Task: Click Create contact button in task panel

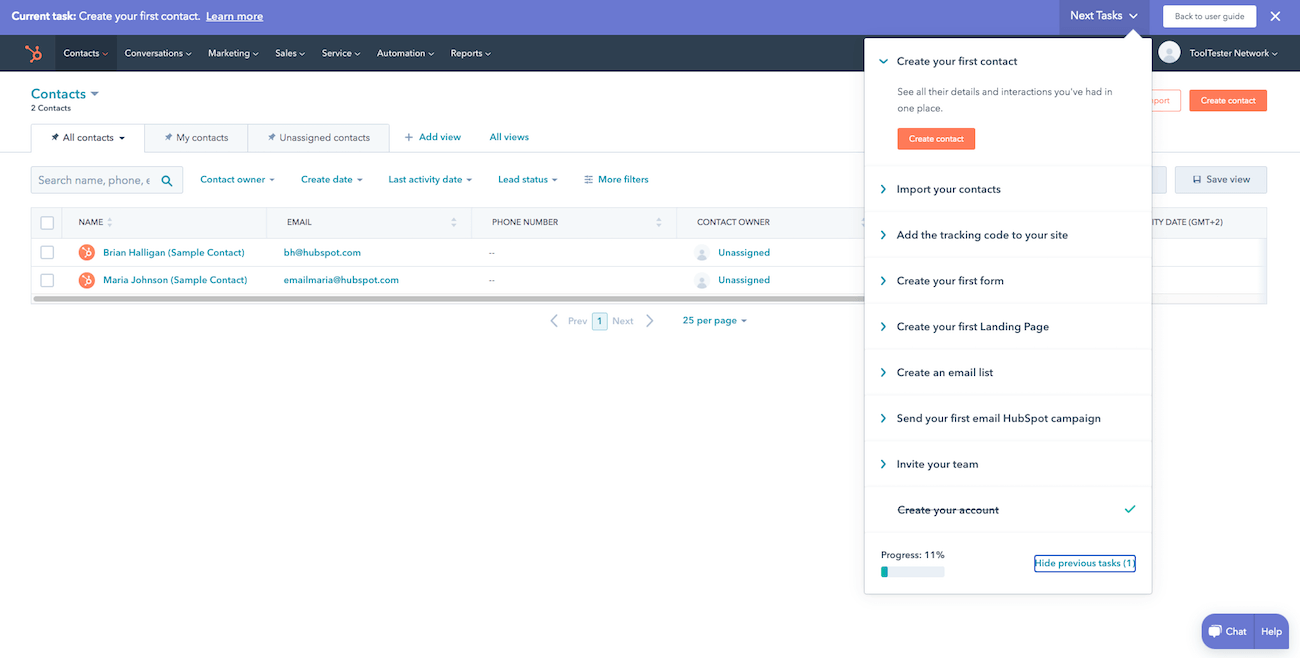Action: point(936,139)
